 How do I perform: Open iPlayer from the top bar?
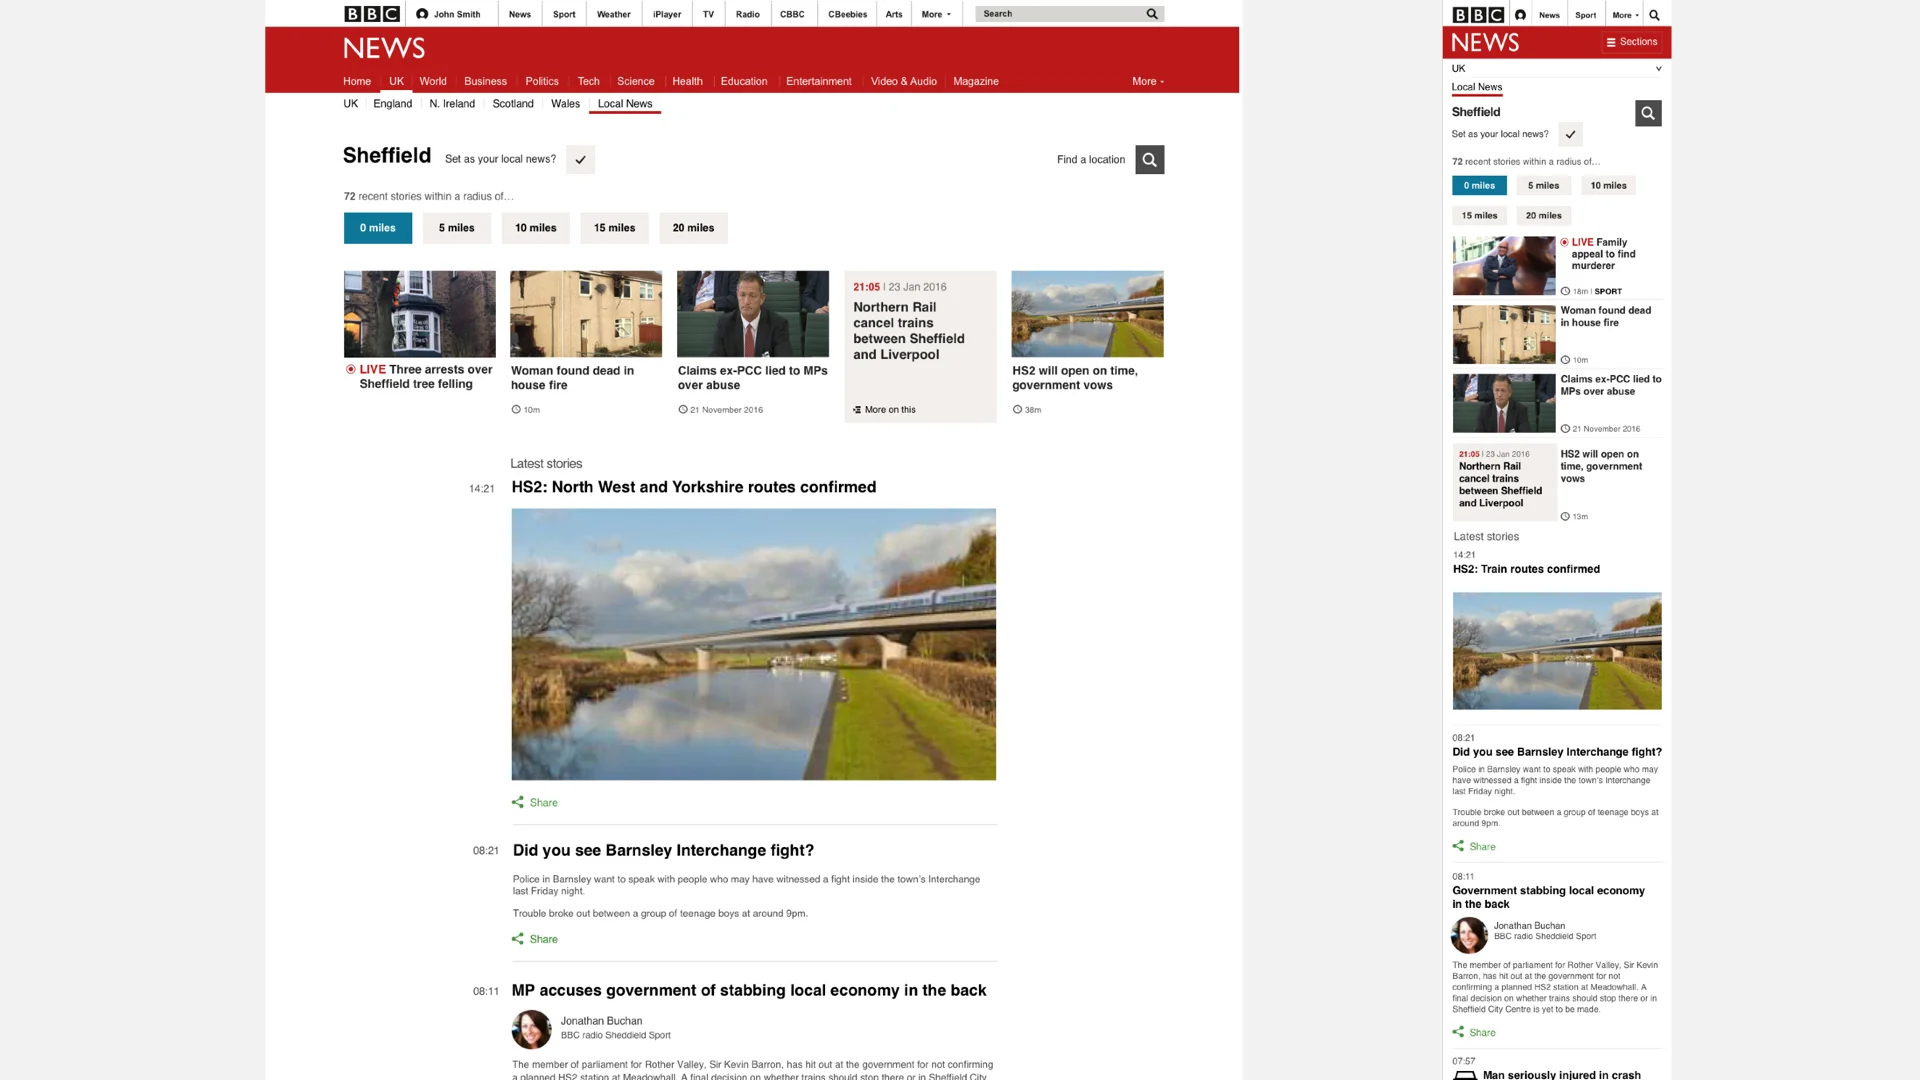coord(667,14)
